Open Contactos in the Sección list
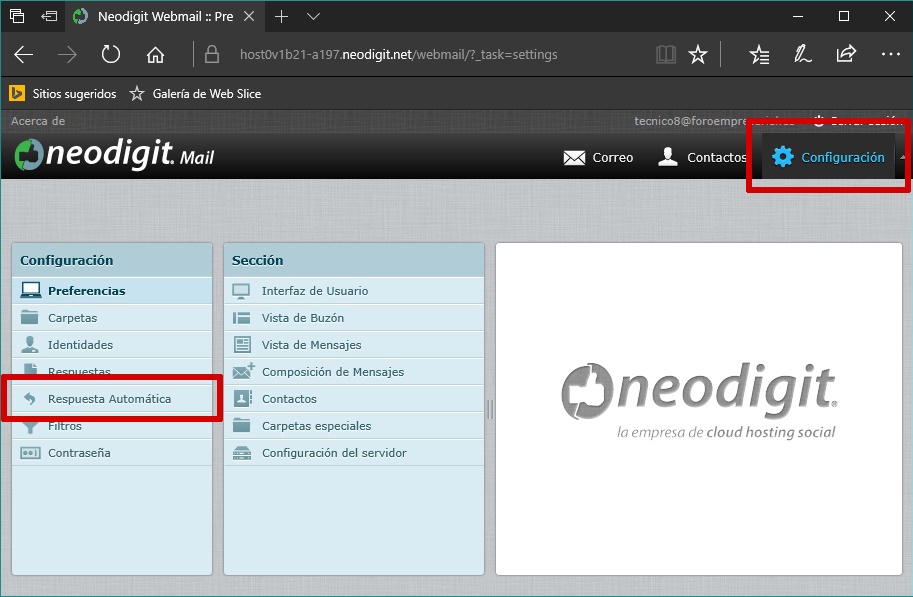 pyautogui.click(x=354, y=399)
